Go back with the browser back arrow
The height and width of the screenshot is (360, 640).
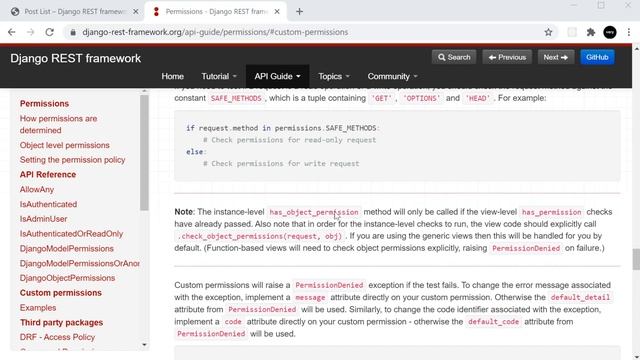(11, 32)
